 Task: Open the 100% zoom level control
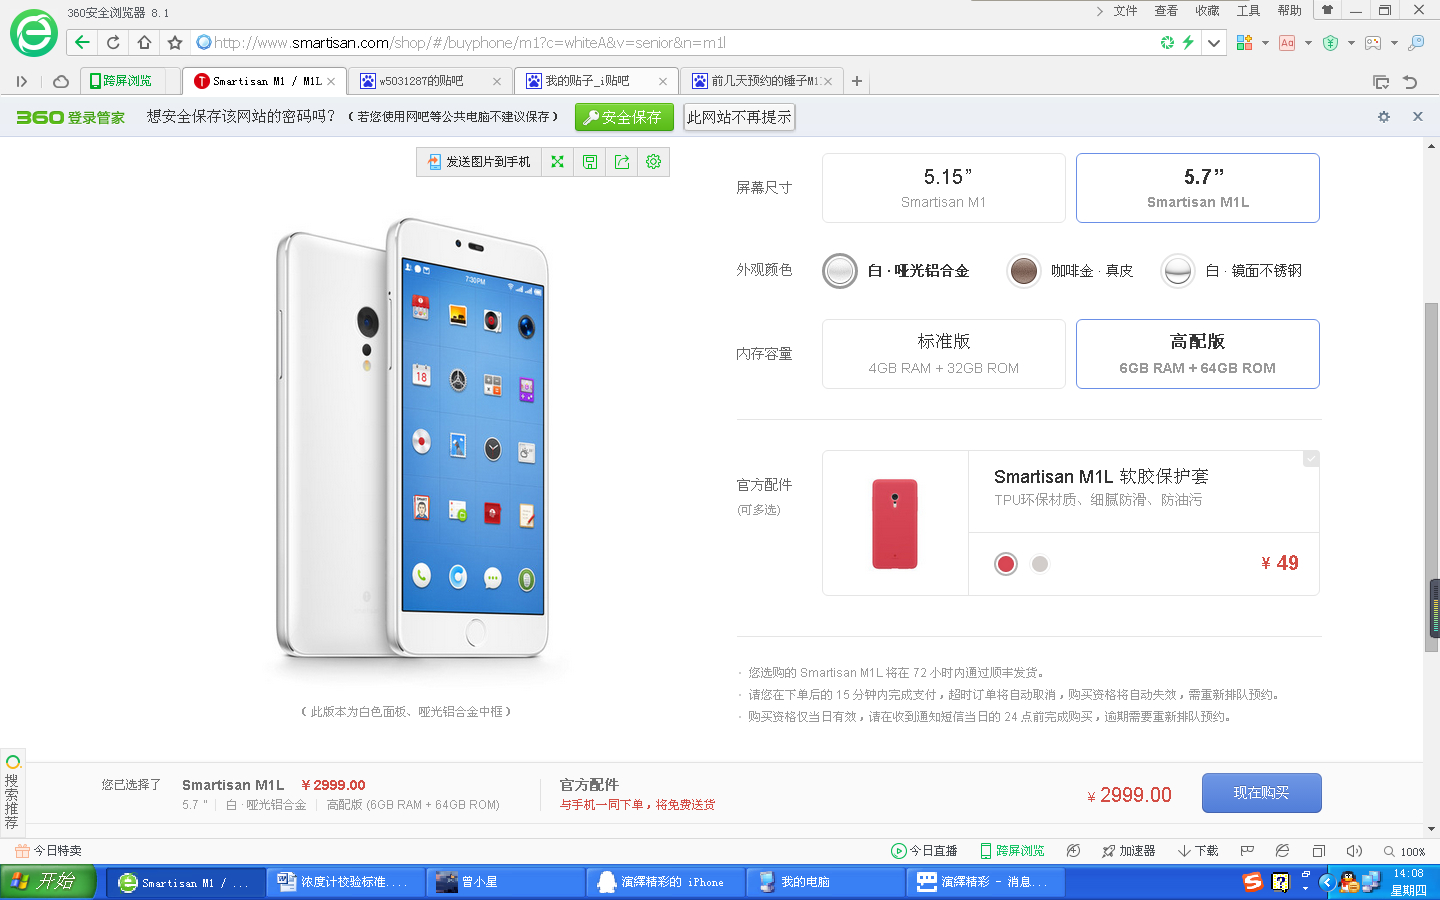coord(1405,851)
